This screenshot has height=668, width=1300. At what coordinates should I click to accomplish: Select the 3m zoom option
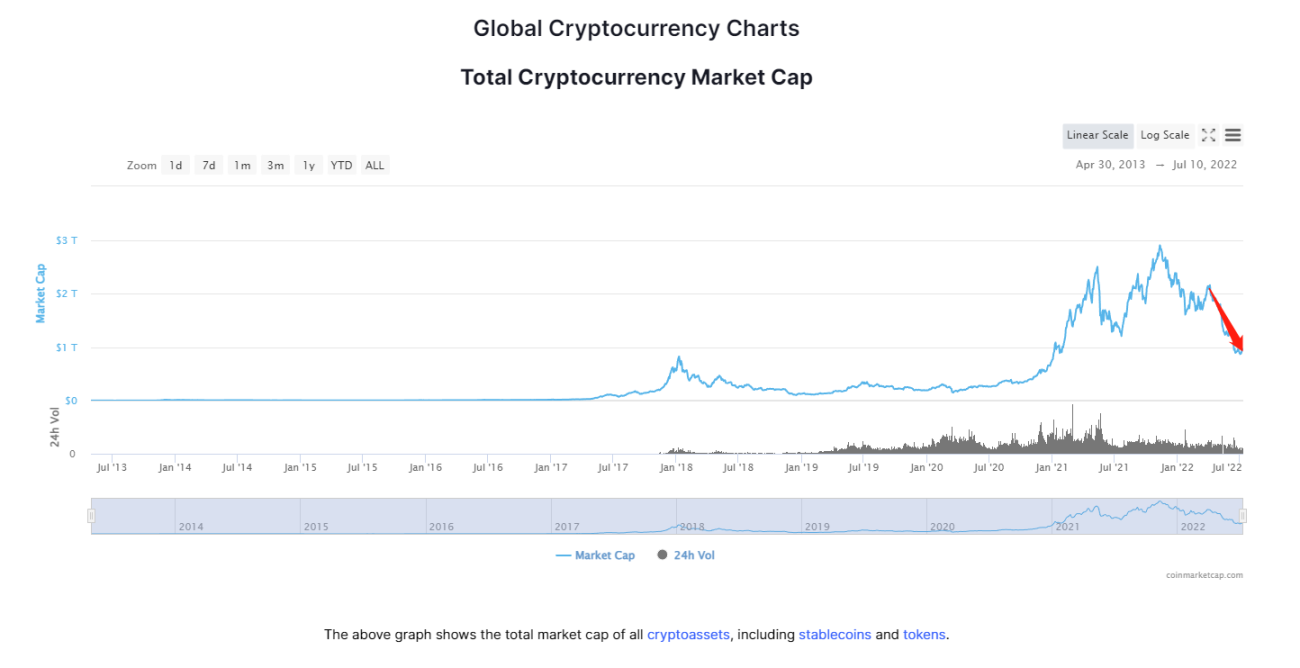[x=275, y=165]
